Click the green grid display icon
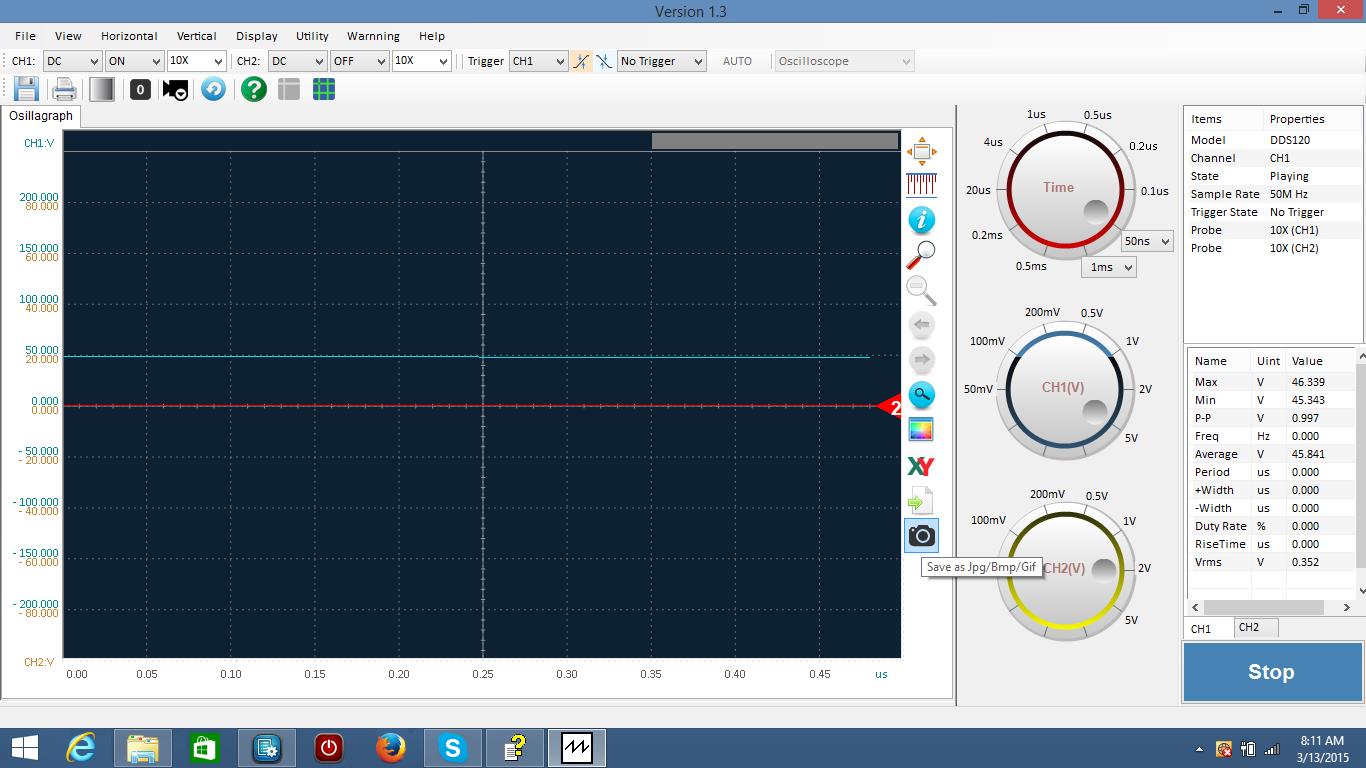The width and height of the screenshot is (1366, 768). pyautogui.click(x=323, y=89)
